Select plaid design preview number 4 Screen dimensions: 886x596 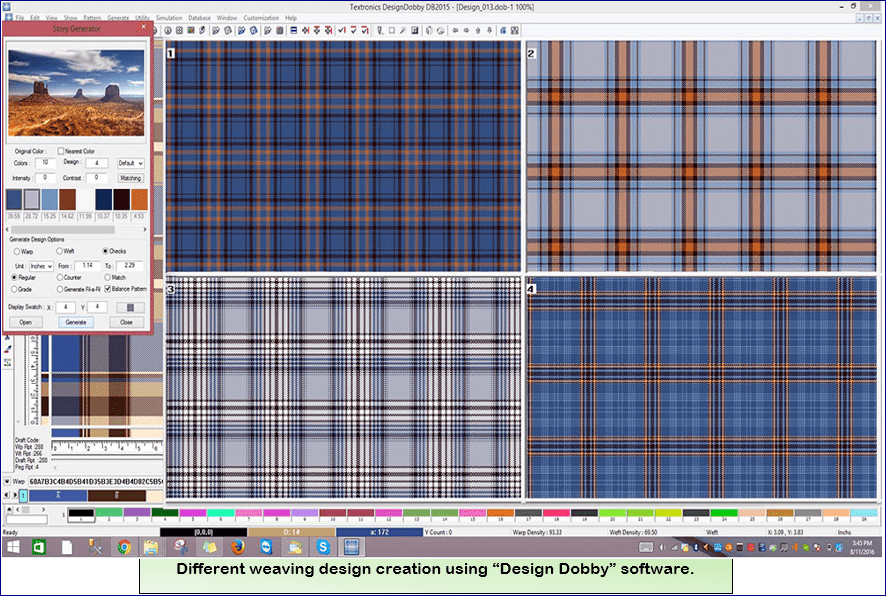(701, 387)
